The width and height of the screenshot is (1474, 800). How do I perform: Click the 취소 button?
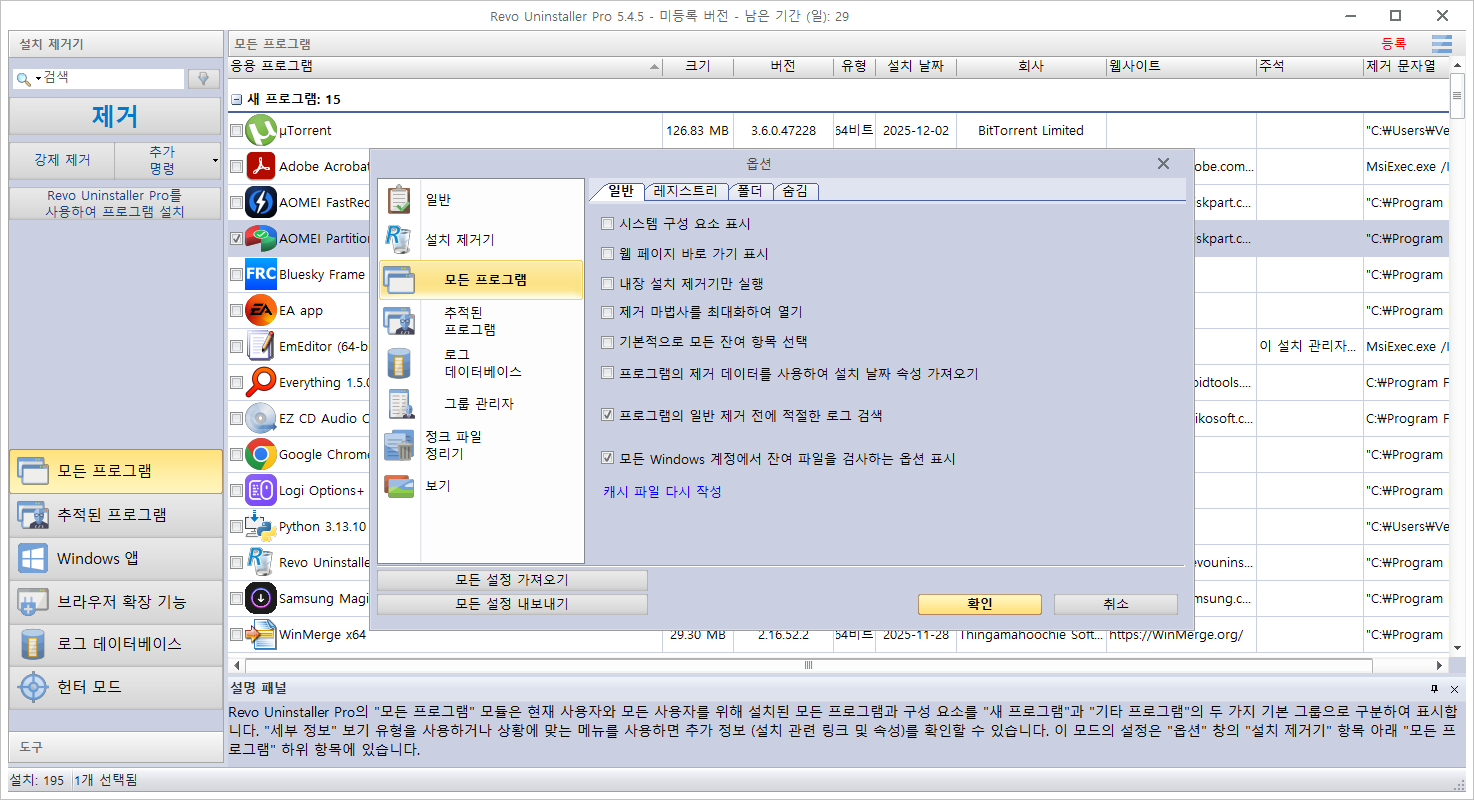pos(1116,604)
